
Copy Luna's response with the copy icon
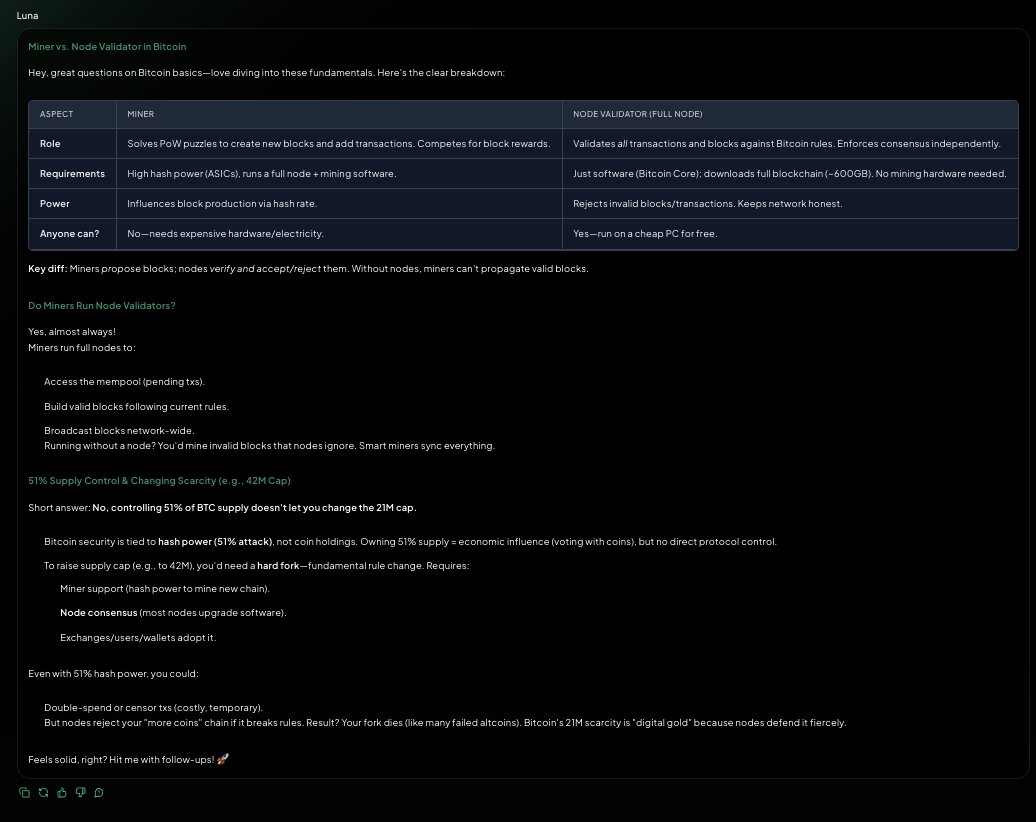pyautogui.click(x=24, y=792)
